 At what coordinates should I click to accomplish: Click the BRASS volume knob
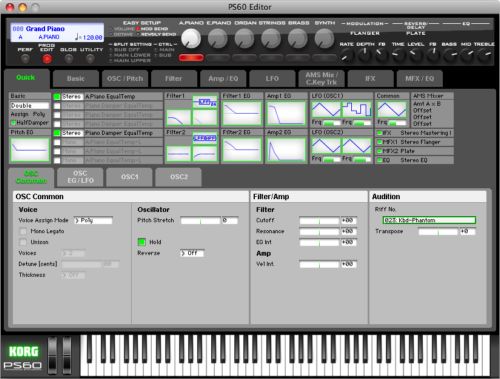[x=297, y=38]
